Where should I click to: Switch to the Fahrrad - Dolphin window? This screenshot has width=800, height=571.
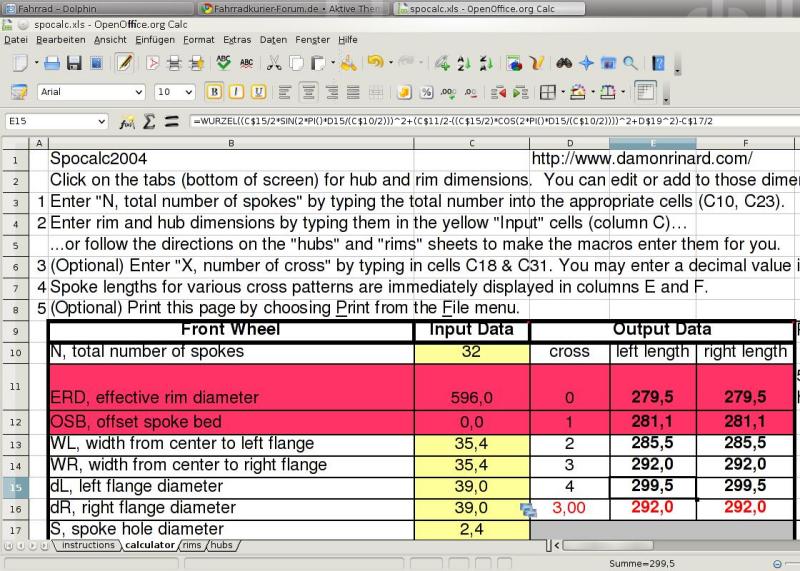[x=97, y=8]
